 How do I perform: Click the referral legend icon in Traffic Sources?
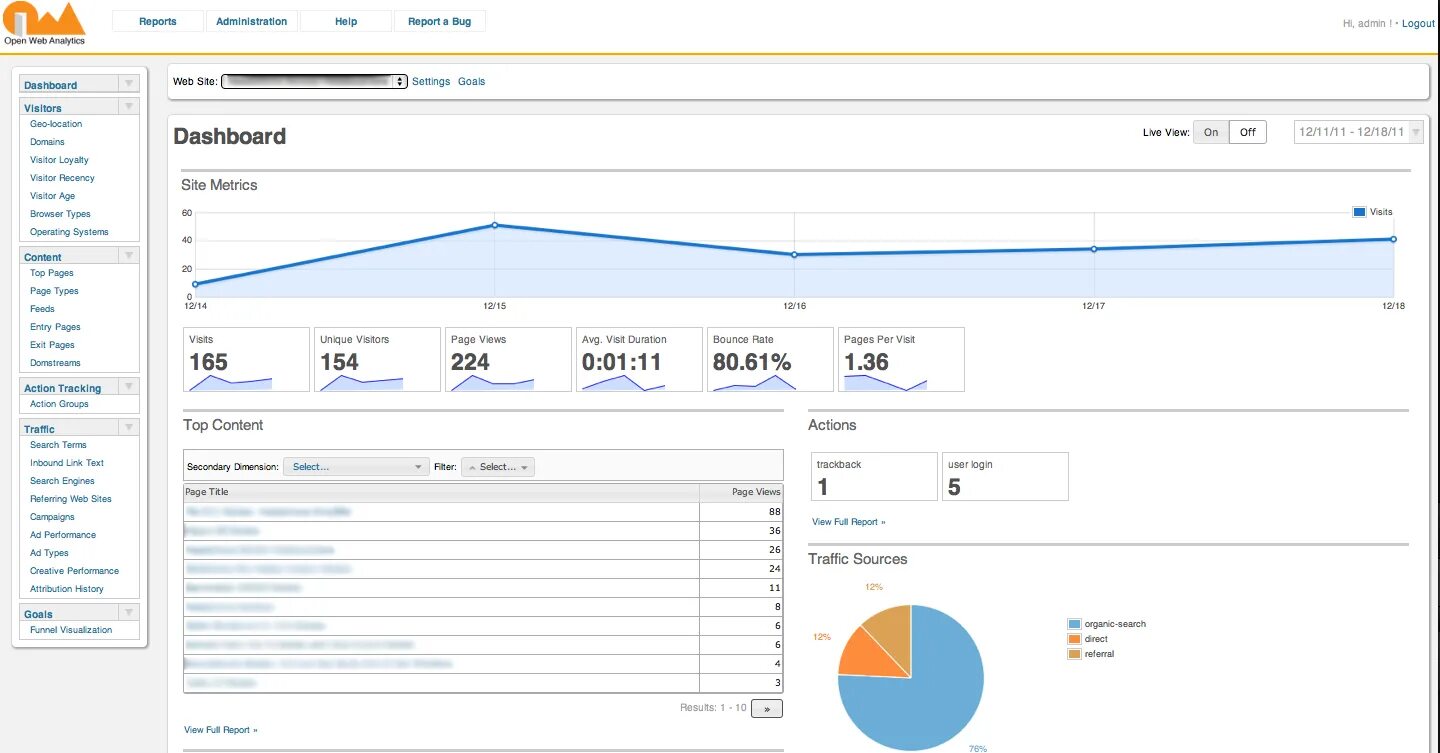[x=1072, y=653]
